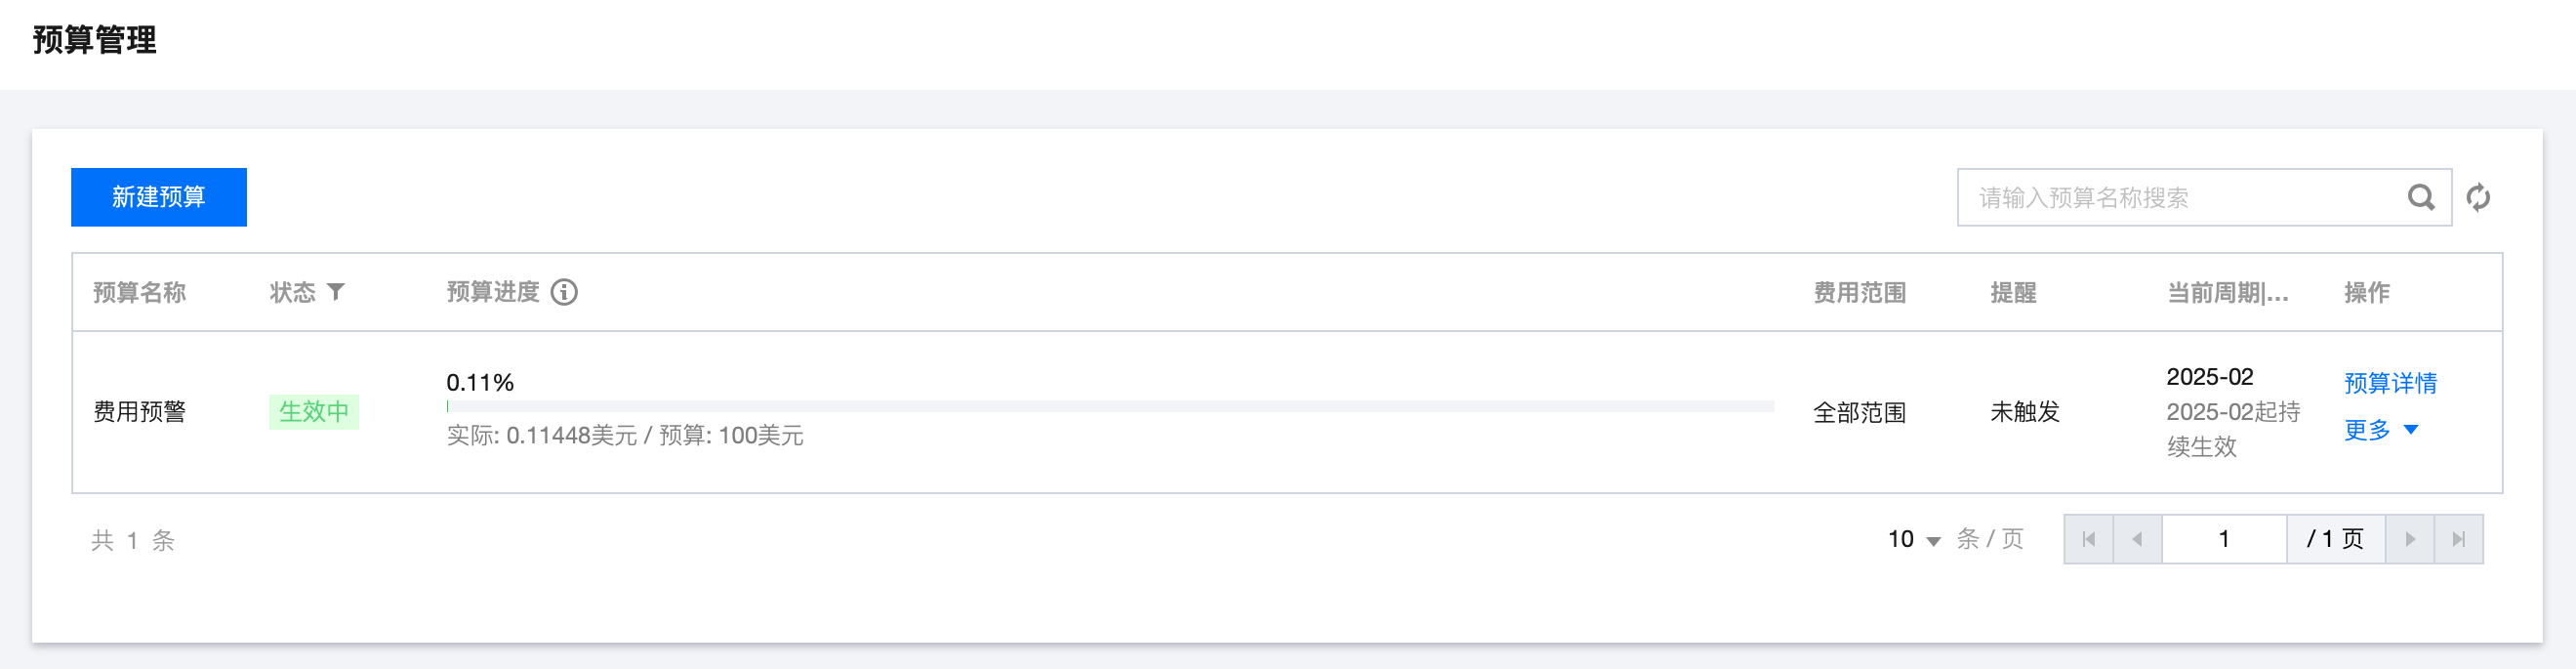Image resolution: width=2576 pixels, height=669 pixels.
Task: Click the 新建预算 button
Action: pyautogui.click(x=159, y=197)
